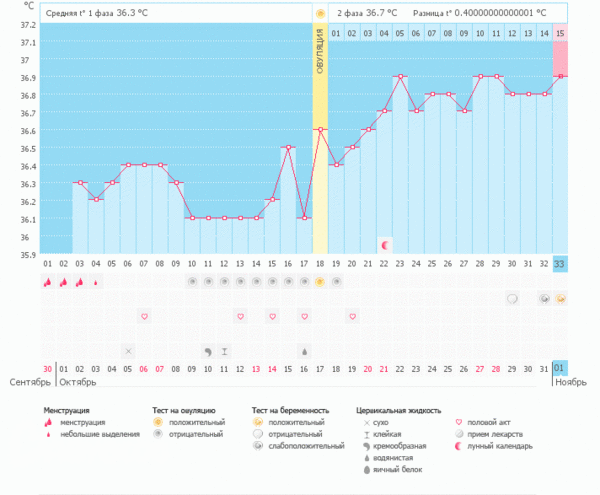Image resolution: width=600 pixels, height=495 pixels.
Task: Select the highlighted cycle day 33 cell
Action: (560, 264)
